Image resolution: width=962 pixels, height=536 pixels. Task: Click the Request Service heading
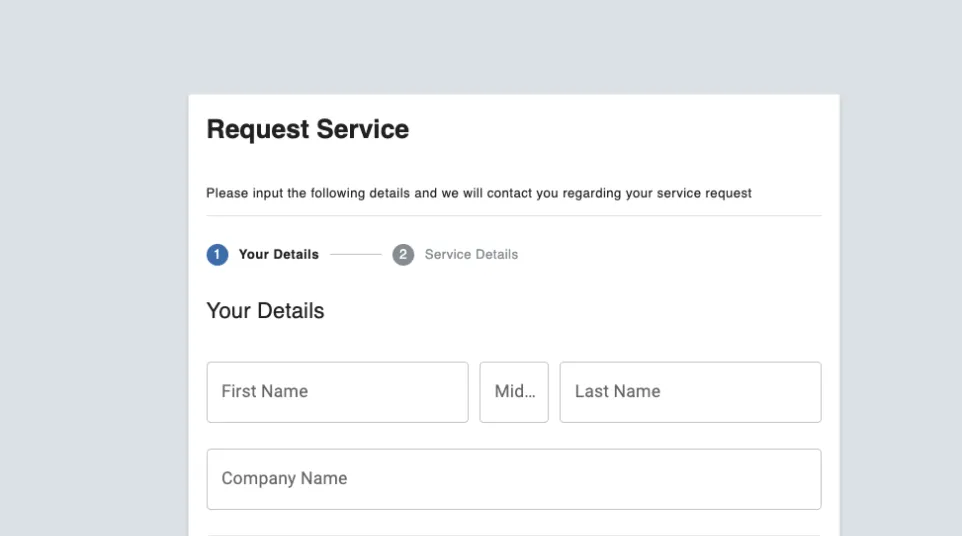pyautogui.click(x=307, y=129)
